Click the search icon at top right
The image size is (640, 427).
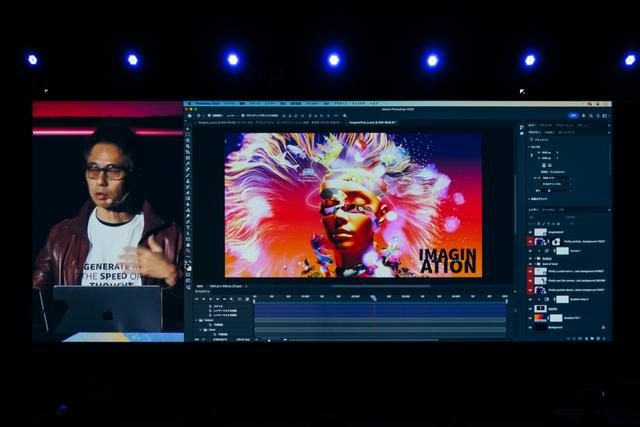[588, 116]
